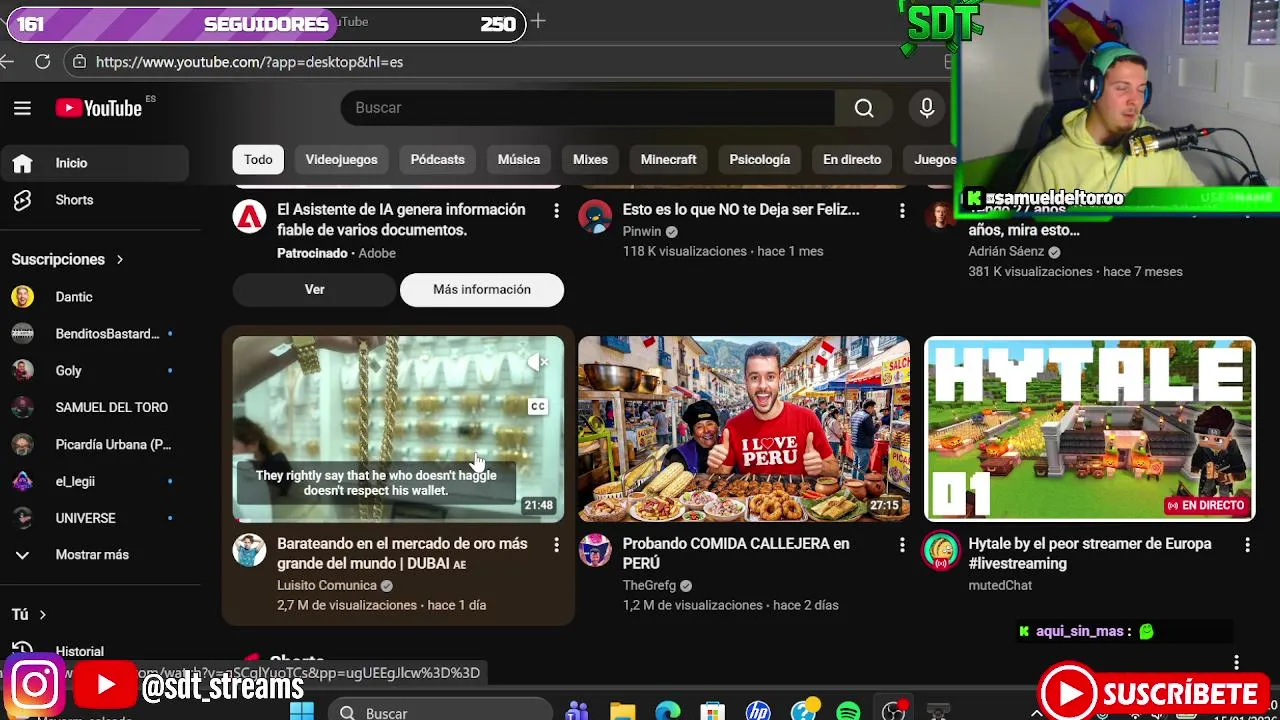Select the Todo filter chip

tap(258, 160)
